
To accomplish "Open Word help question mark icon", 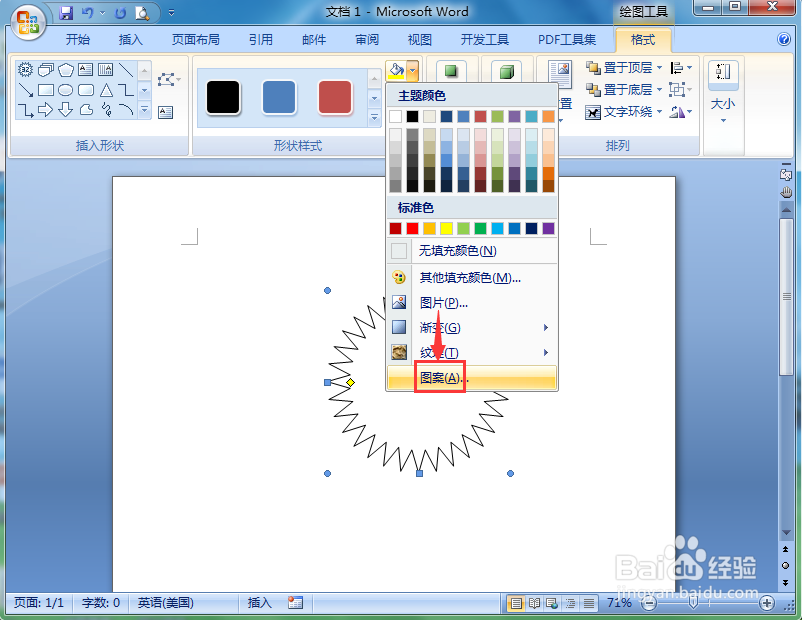I will pyautogui.click(x=784, y=39).
